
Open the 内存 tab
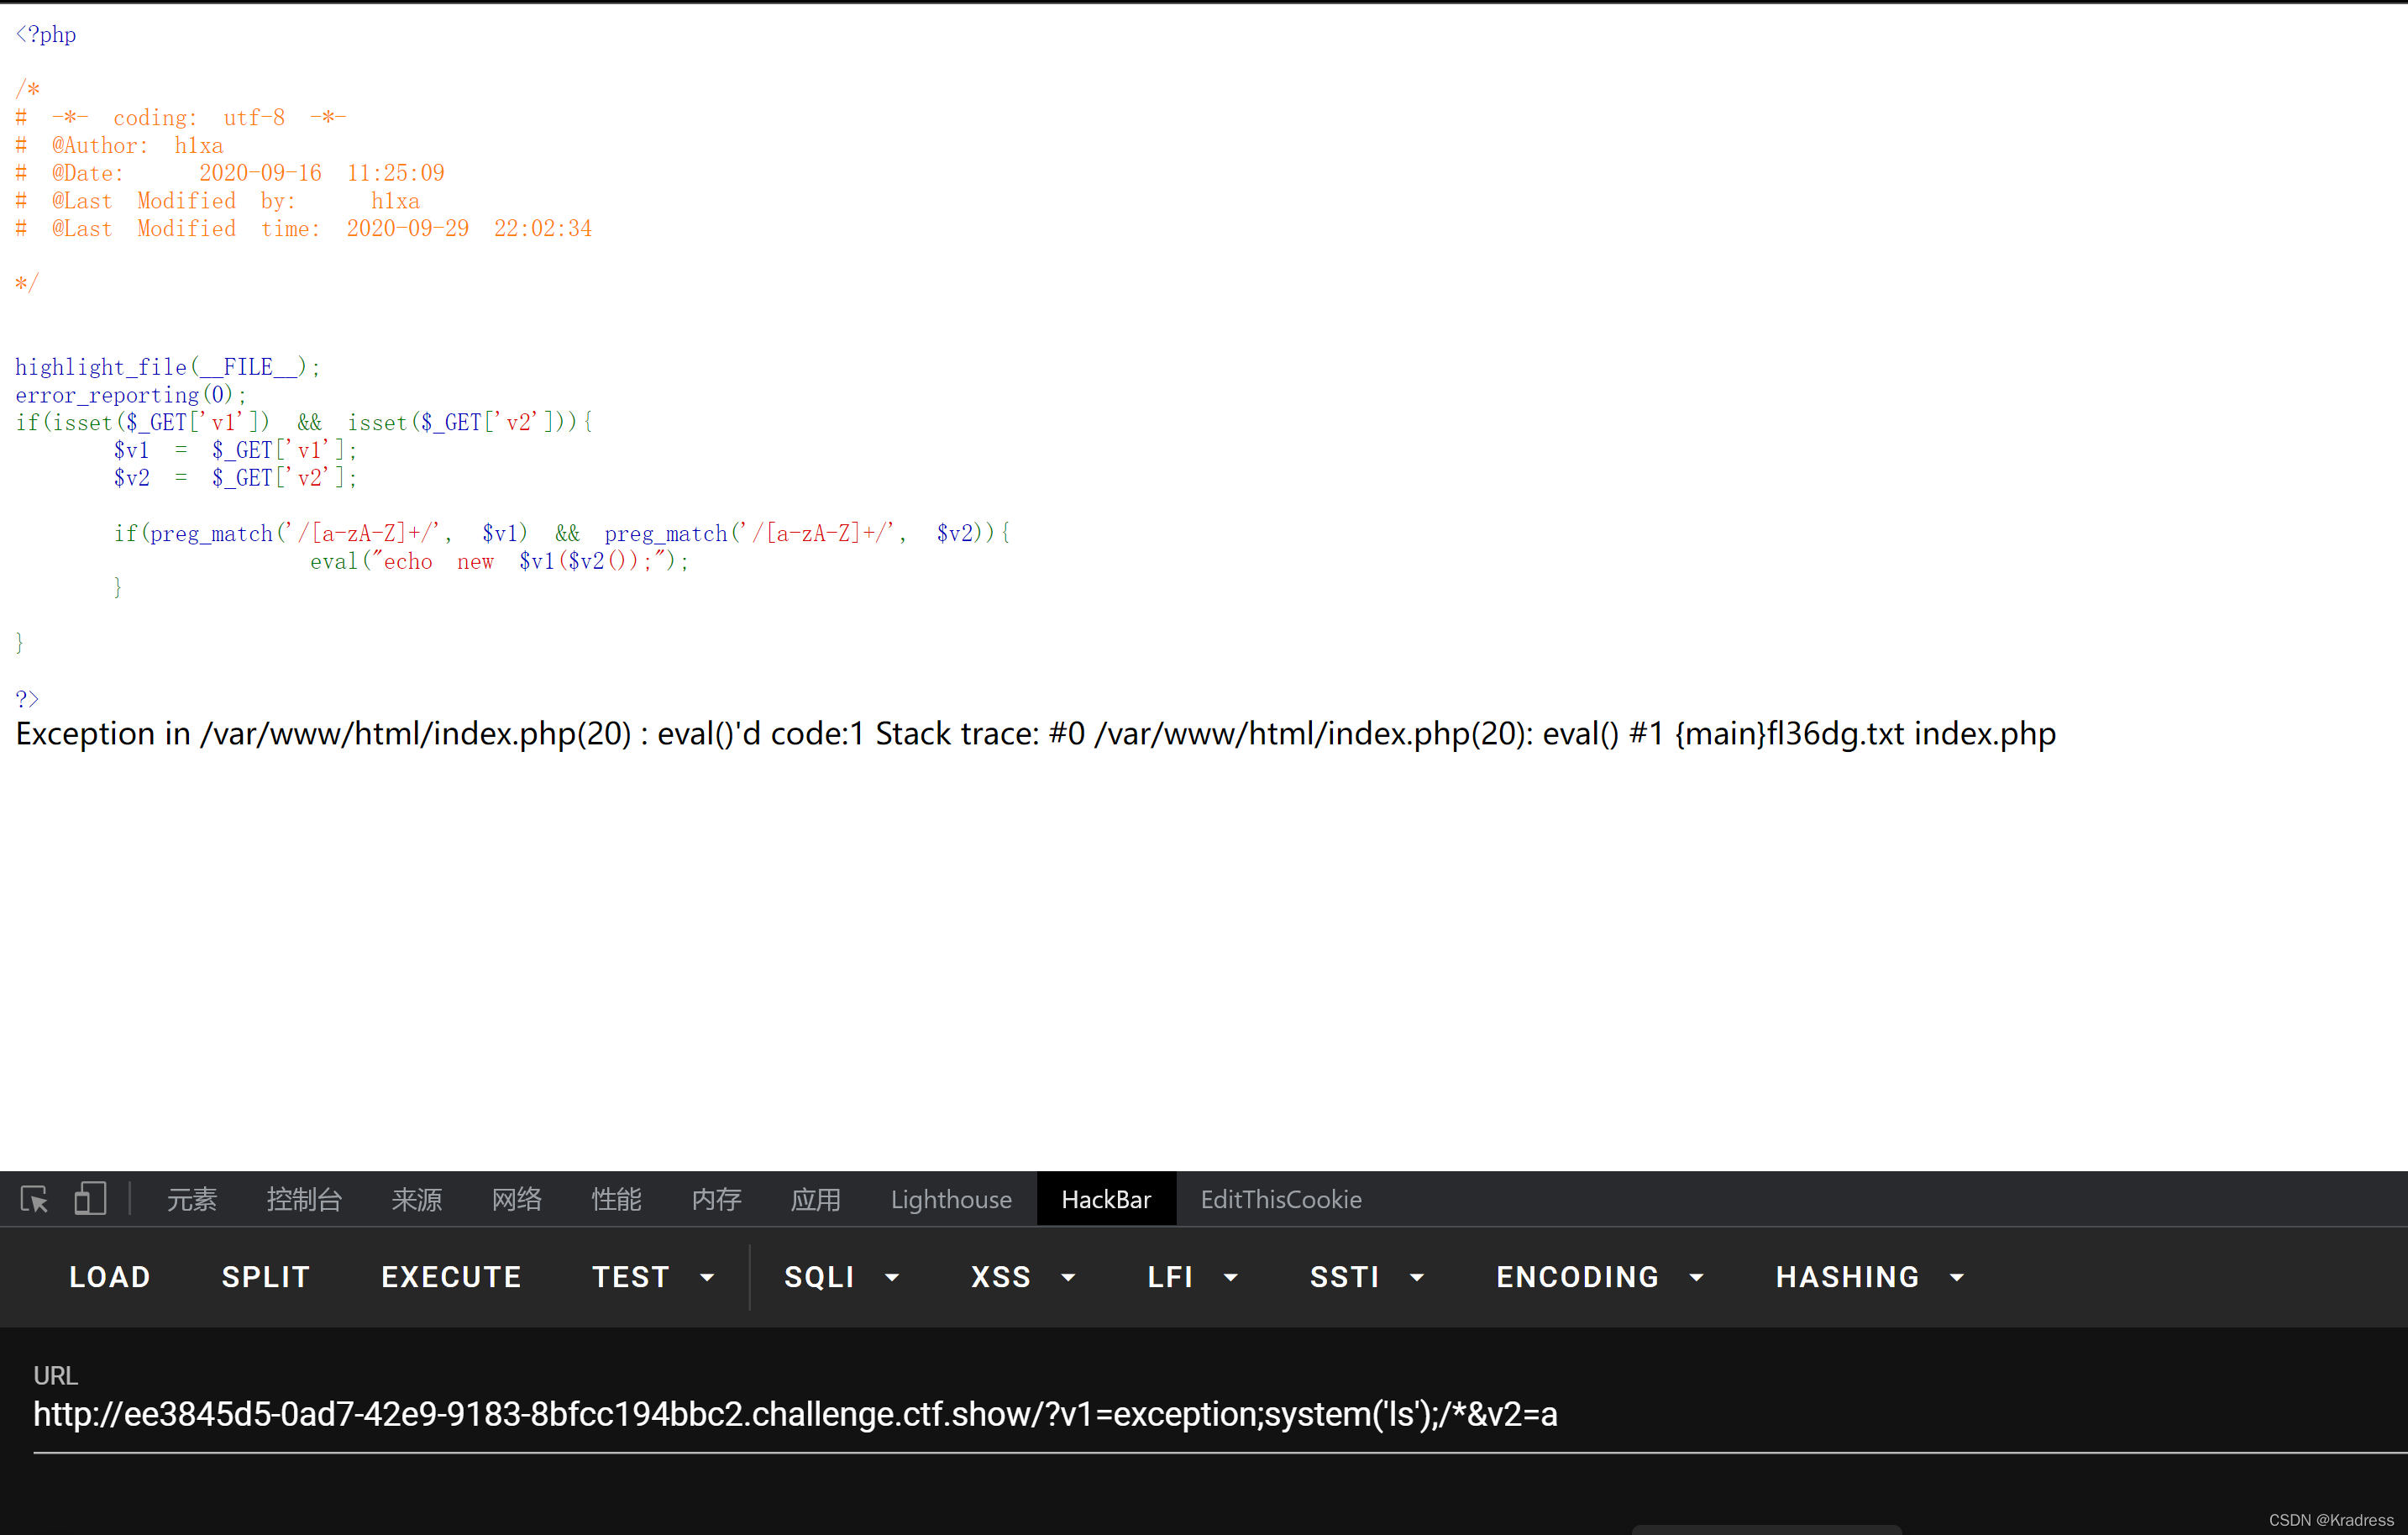(x=716, y=1199)
